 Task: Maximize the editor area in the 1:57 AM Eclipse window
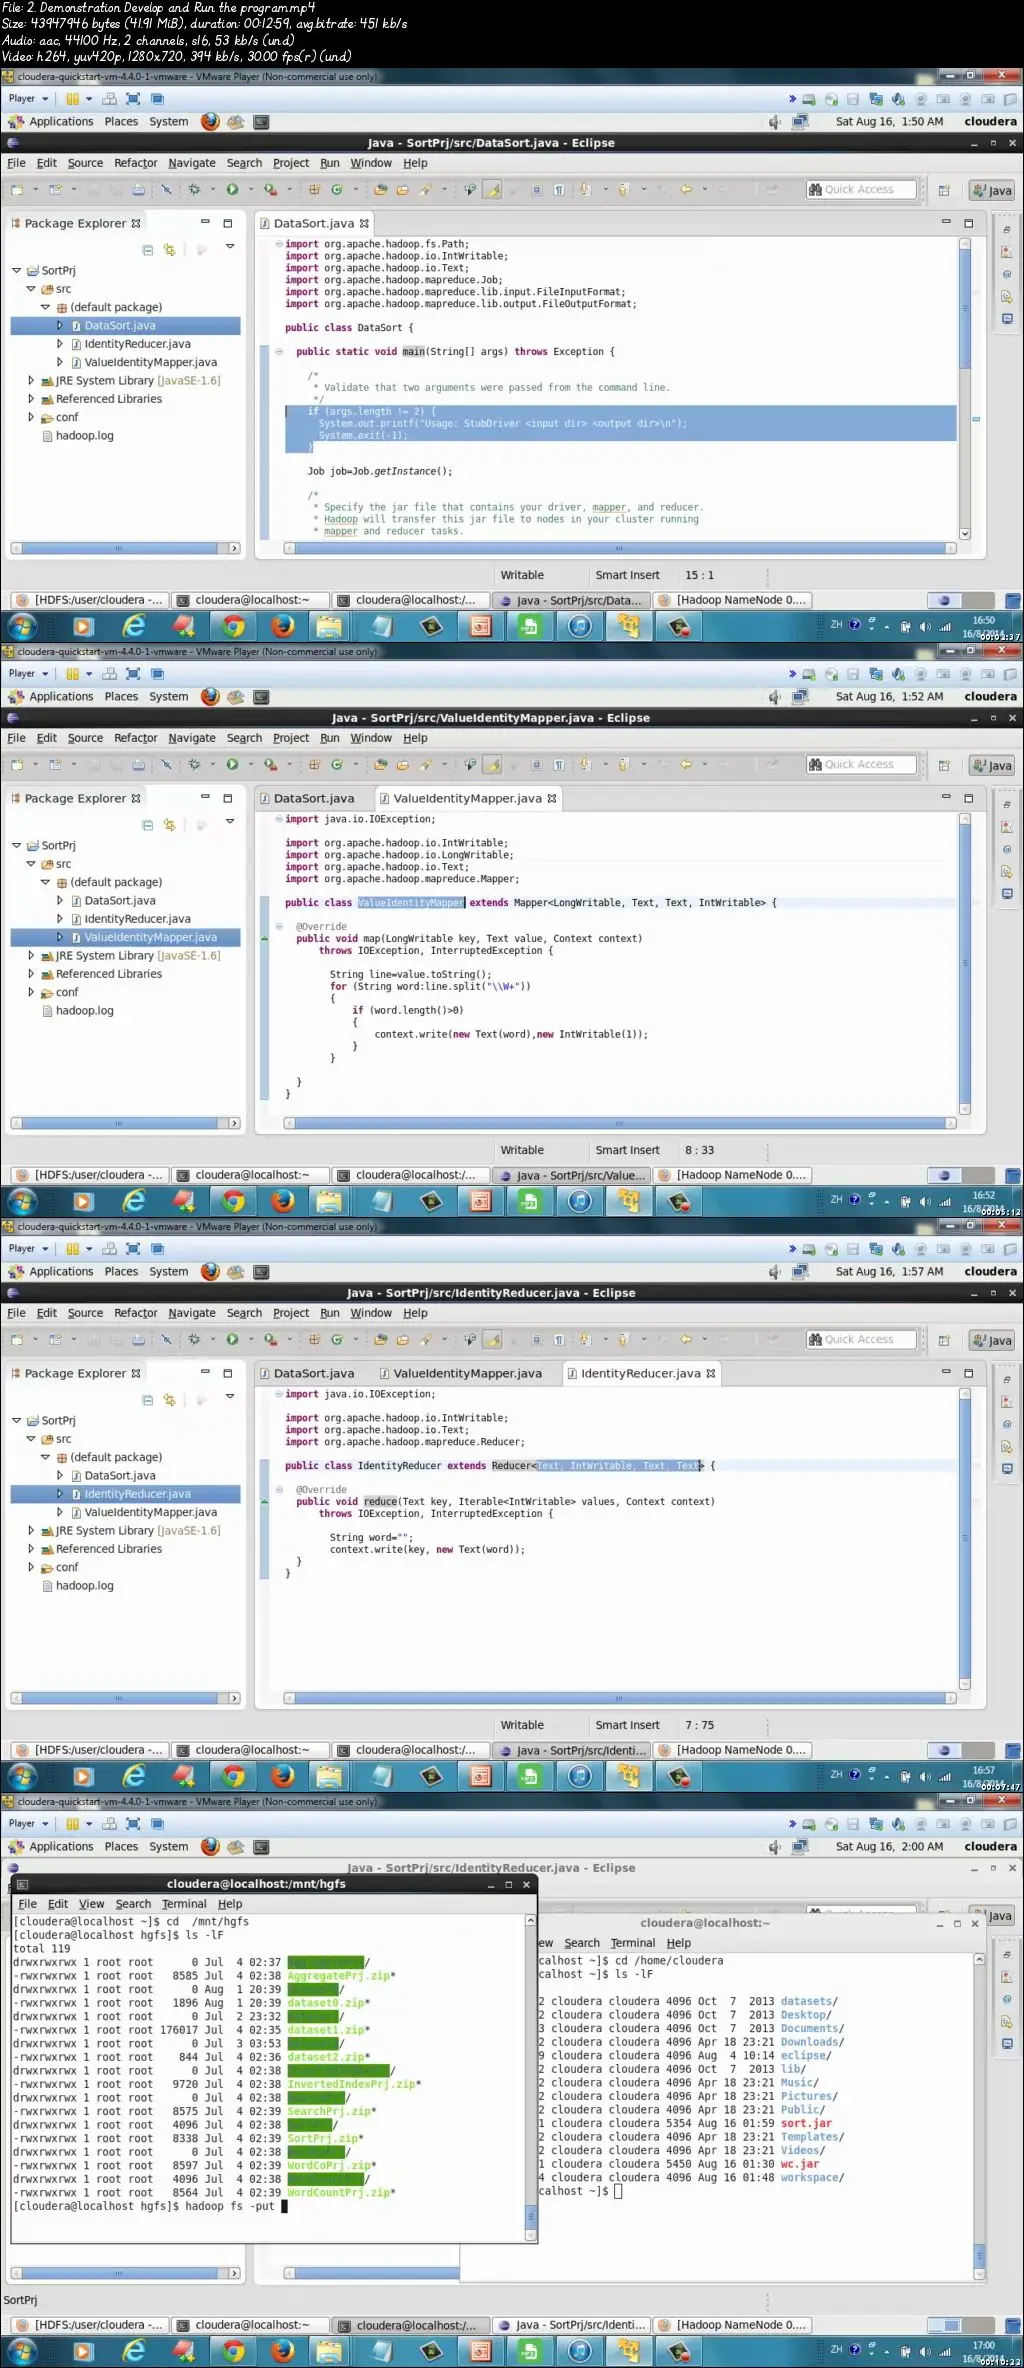[x=968, y=1373]
